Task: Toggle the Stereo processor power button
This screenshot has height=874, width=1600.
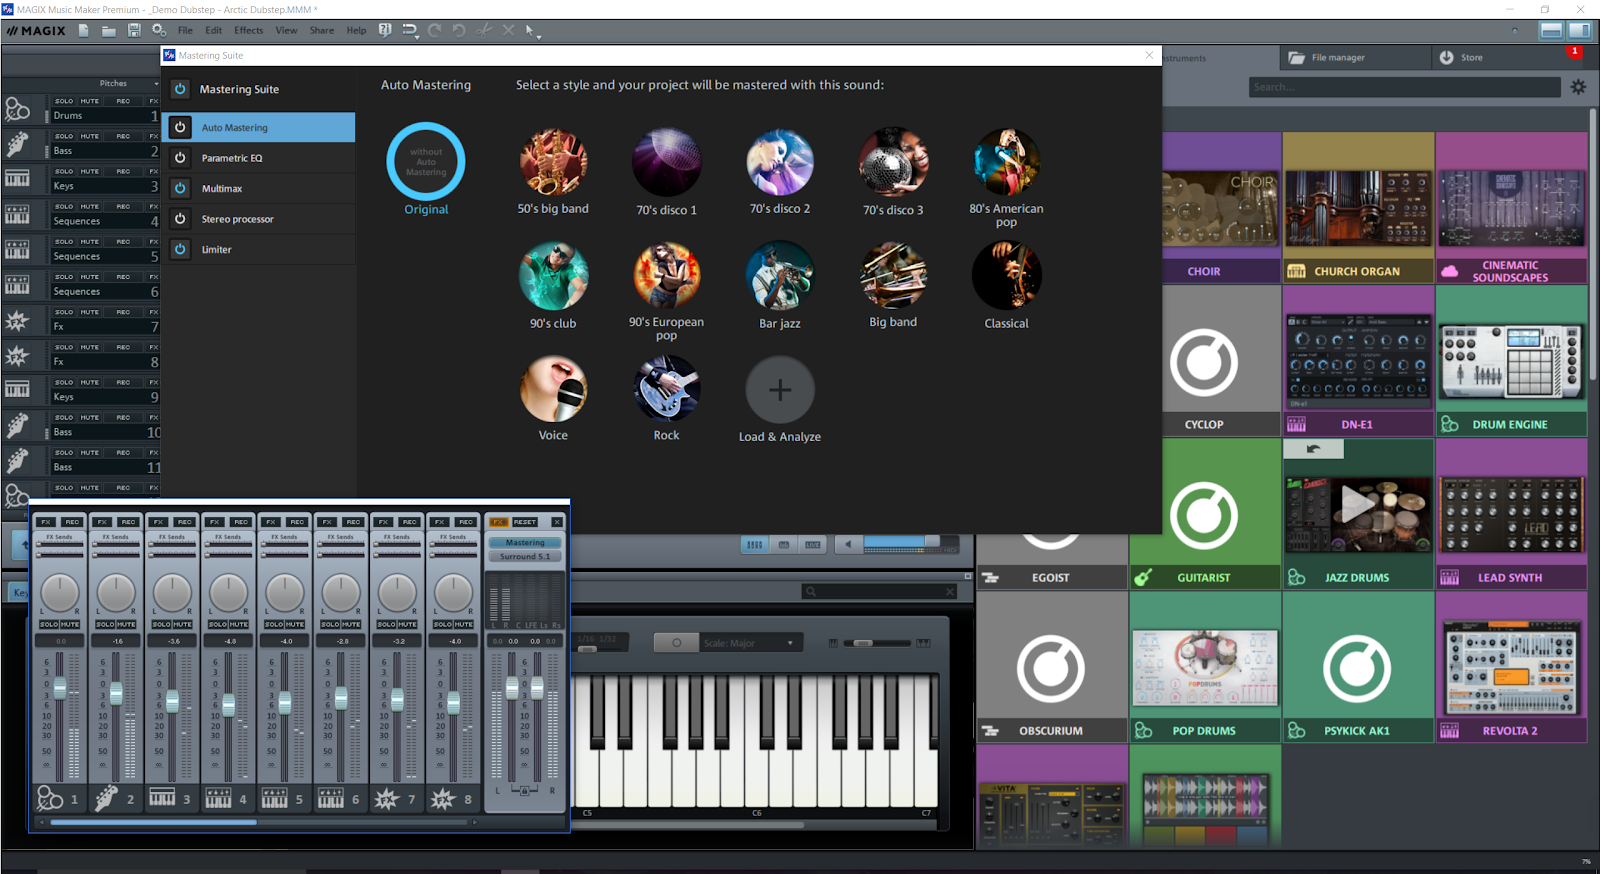Action: click(x=180, y=219)
